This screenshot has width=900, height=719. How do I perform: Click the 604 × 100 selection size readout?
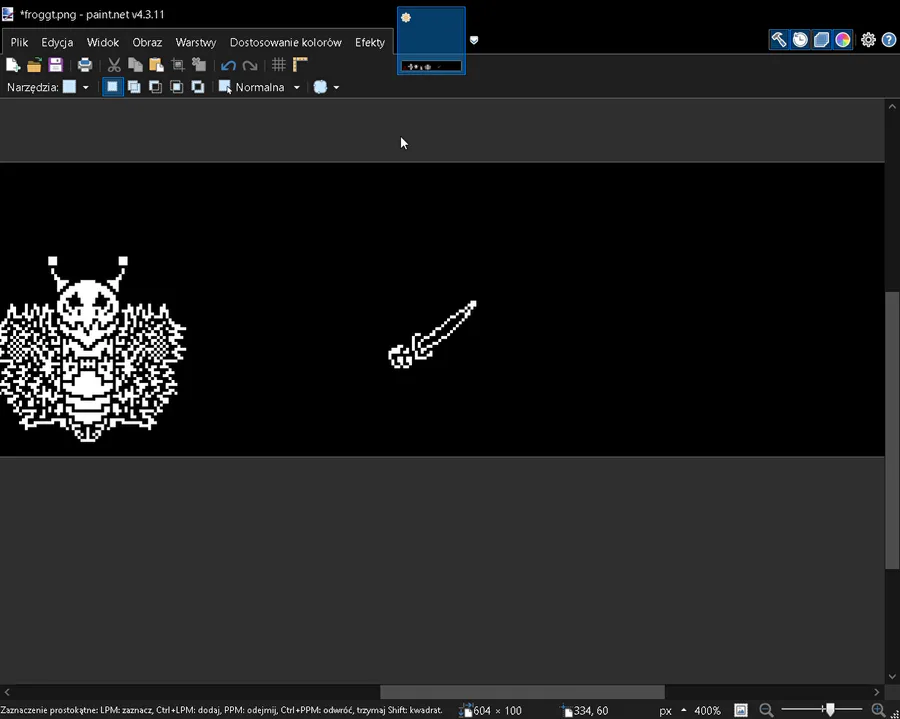click(x=497, y=711)
